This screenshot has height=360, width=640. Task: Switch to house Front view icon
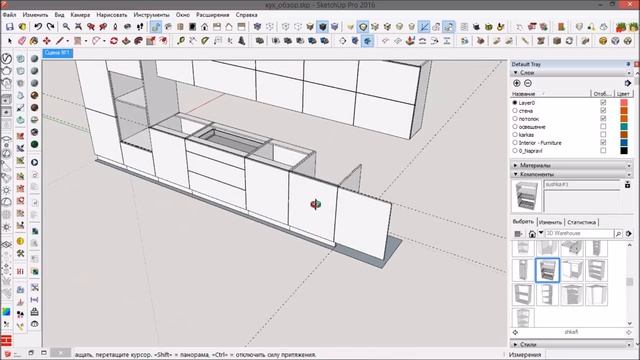coord(204,27)
